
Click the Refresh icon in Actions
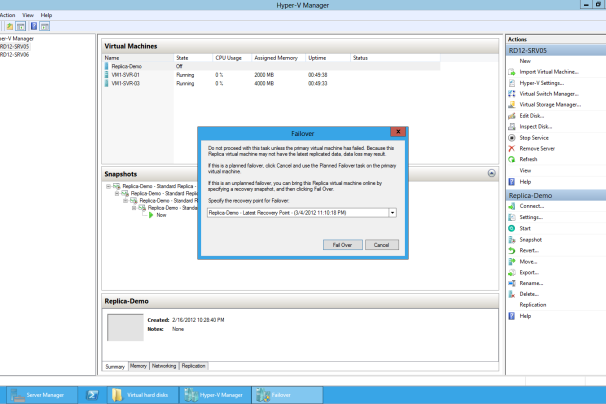[x=512, y=159]
